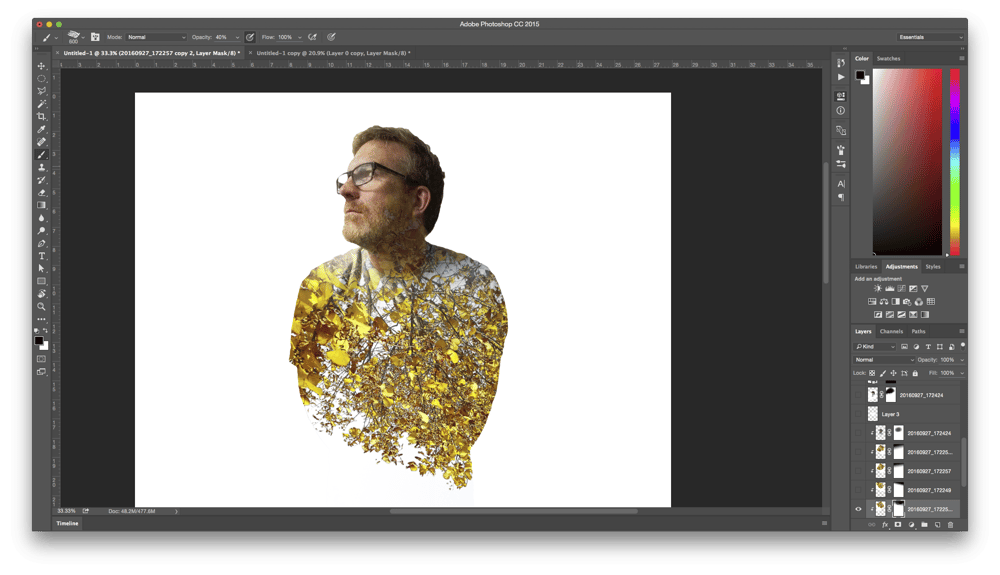Open brush Opacity 40% slider arrow
This screenshot has height=575, width=1000.
237,37
